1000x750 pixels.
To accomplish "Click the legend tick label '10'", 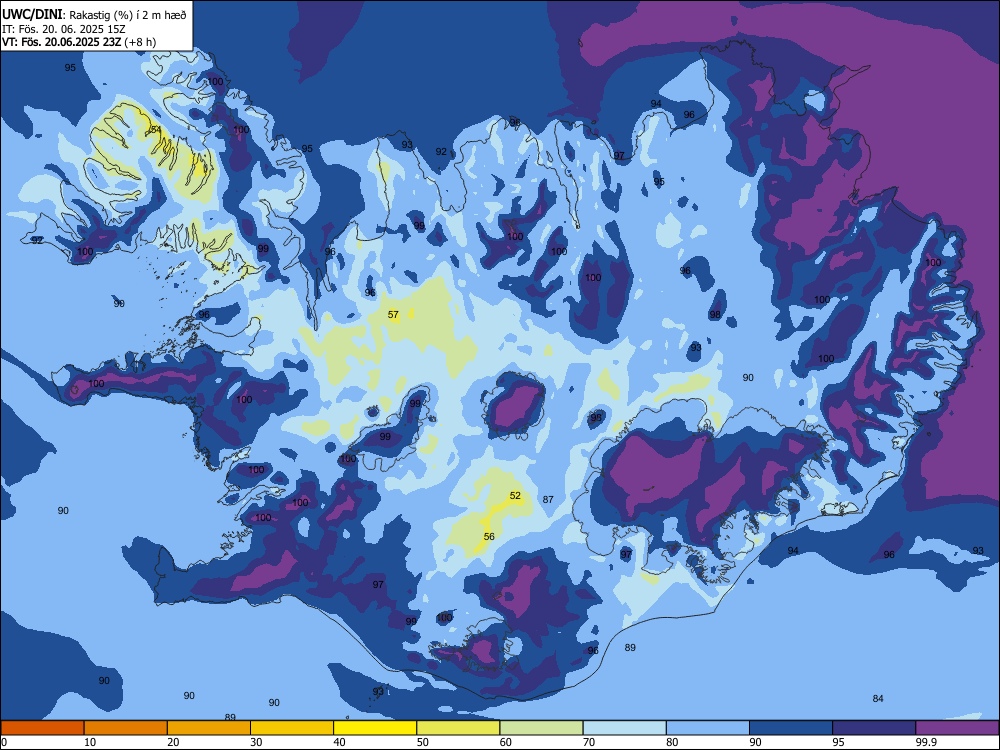I will tap(90, 742).
